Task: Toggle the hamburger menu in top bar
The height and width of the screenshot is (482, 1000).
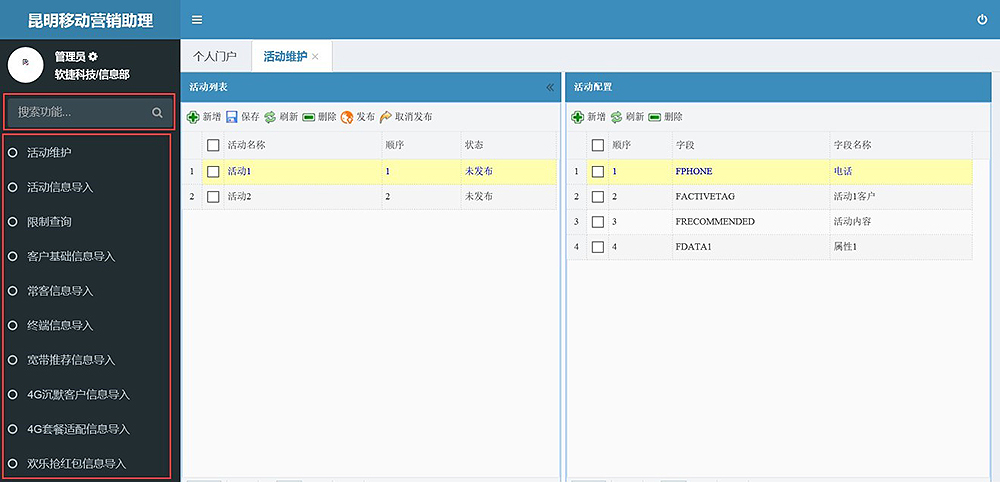Action: point(197,20)
